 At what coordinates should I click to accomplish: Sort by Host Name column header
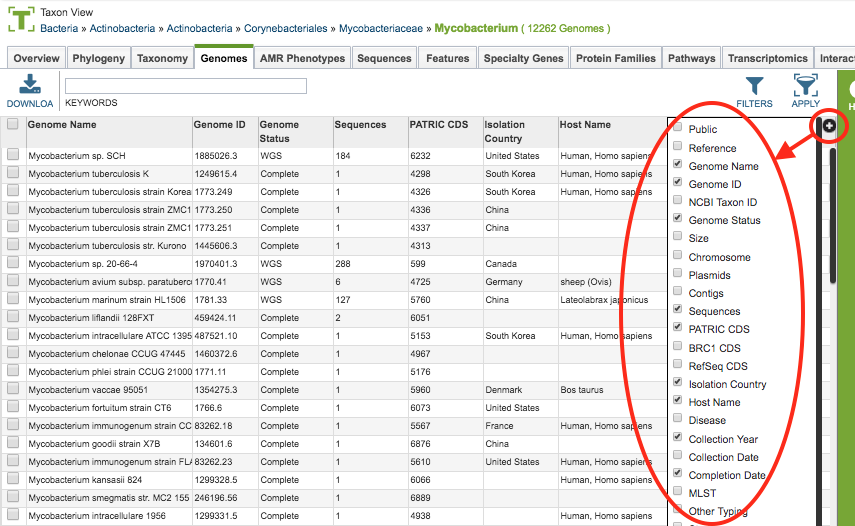click(612, 131)
